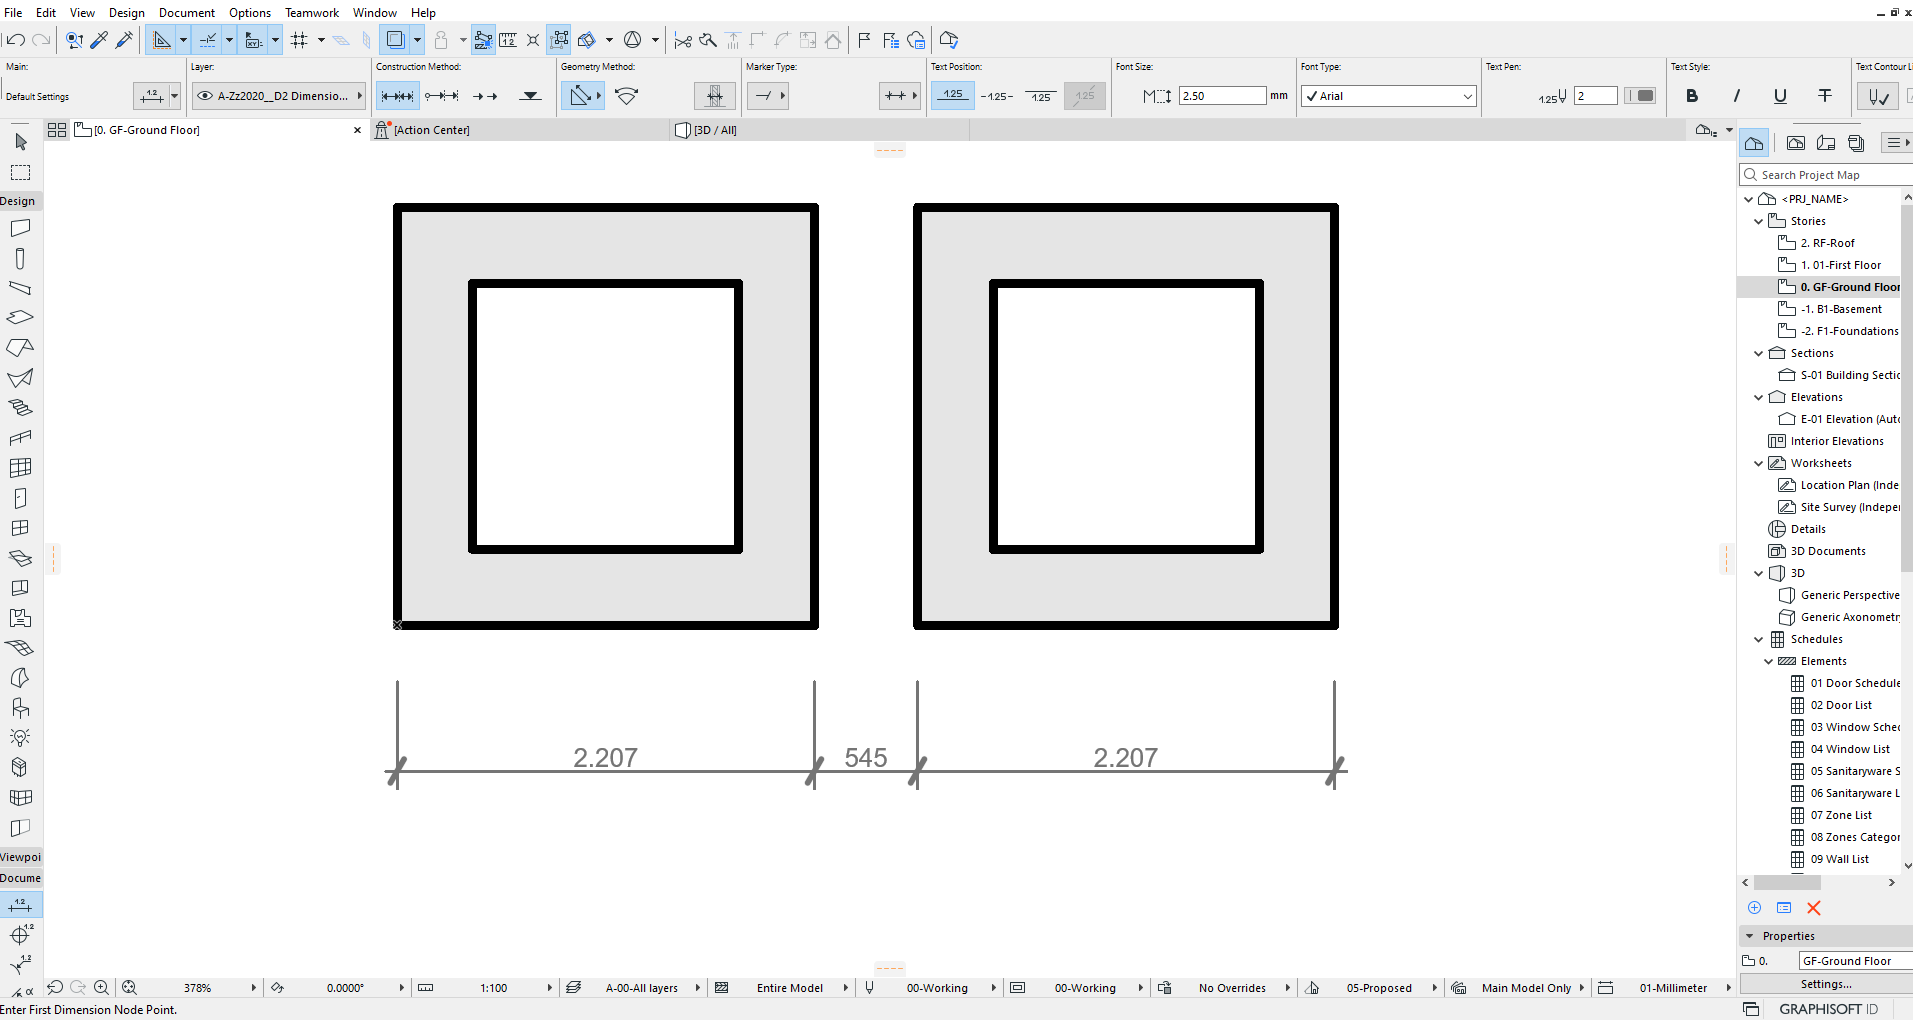Activate the Wall tool

pyautogui.click(x=20, y=228)
